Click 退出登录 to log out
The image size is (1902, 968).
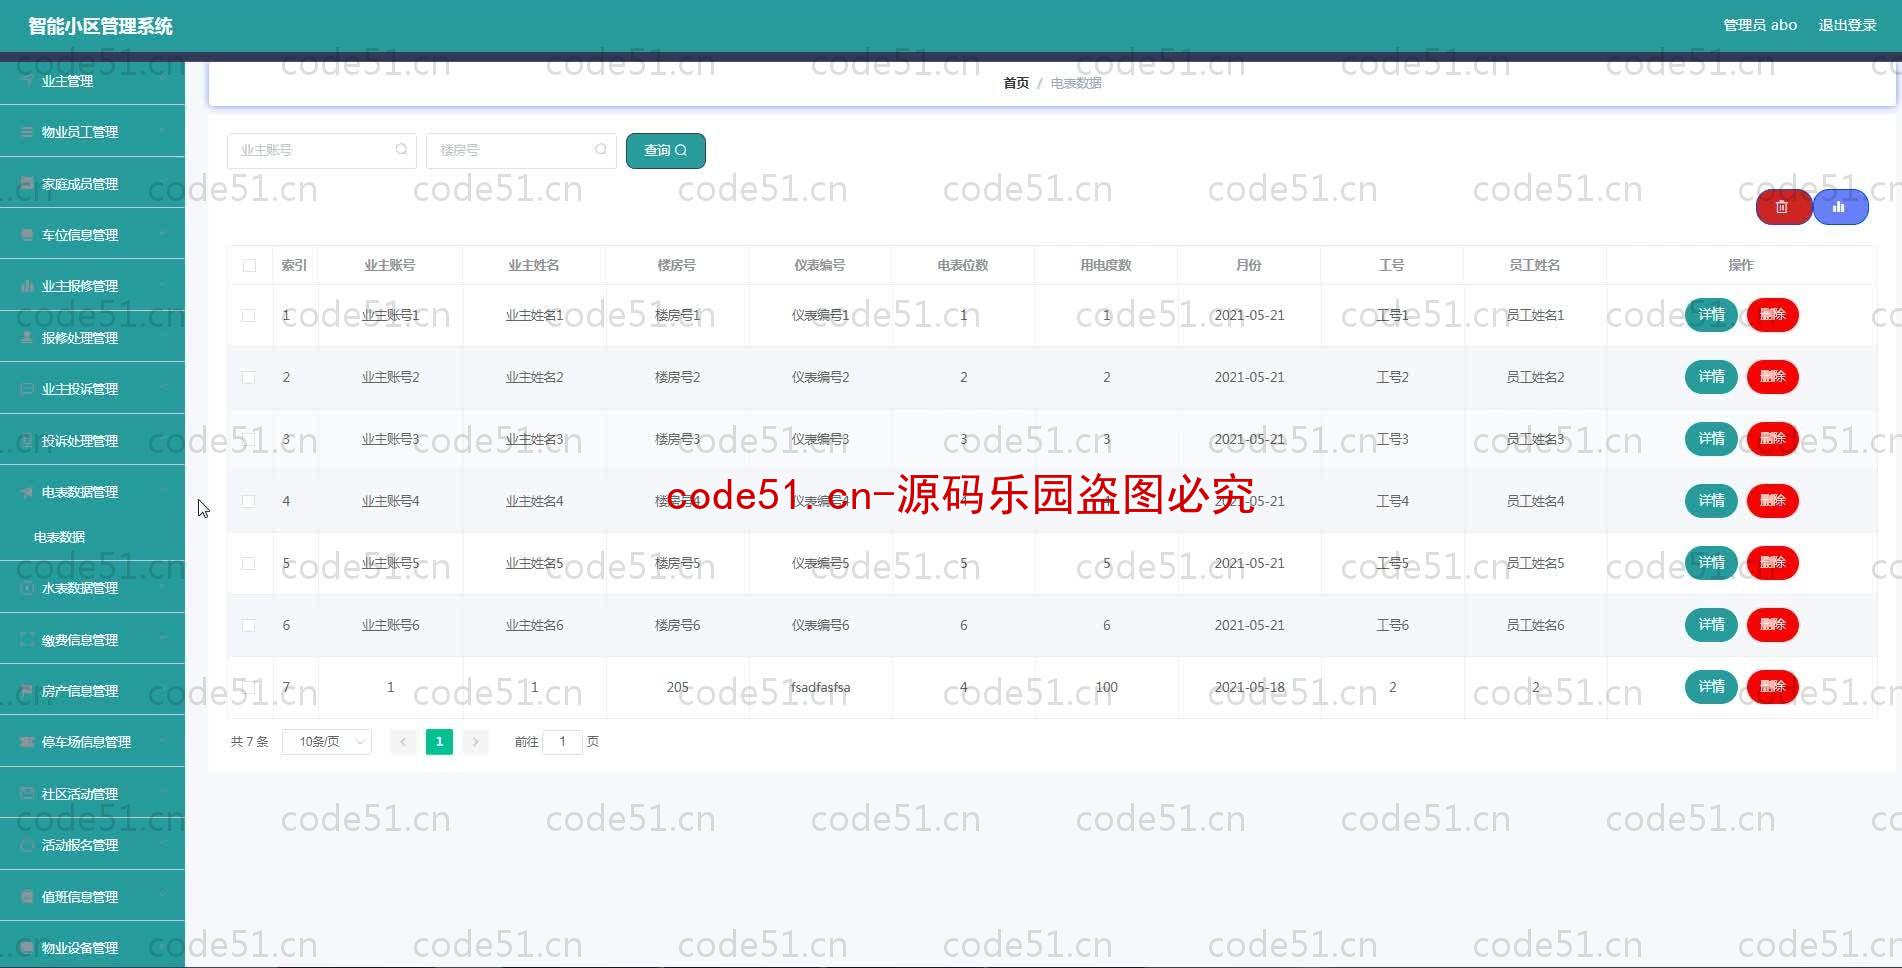click(1847, 25)
